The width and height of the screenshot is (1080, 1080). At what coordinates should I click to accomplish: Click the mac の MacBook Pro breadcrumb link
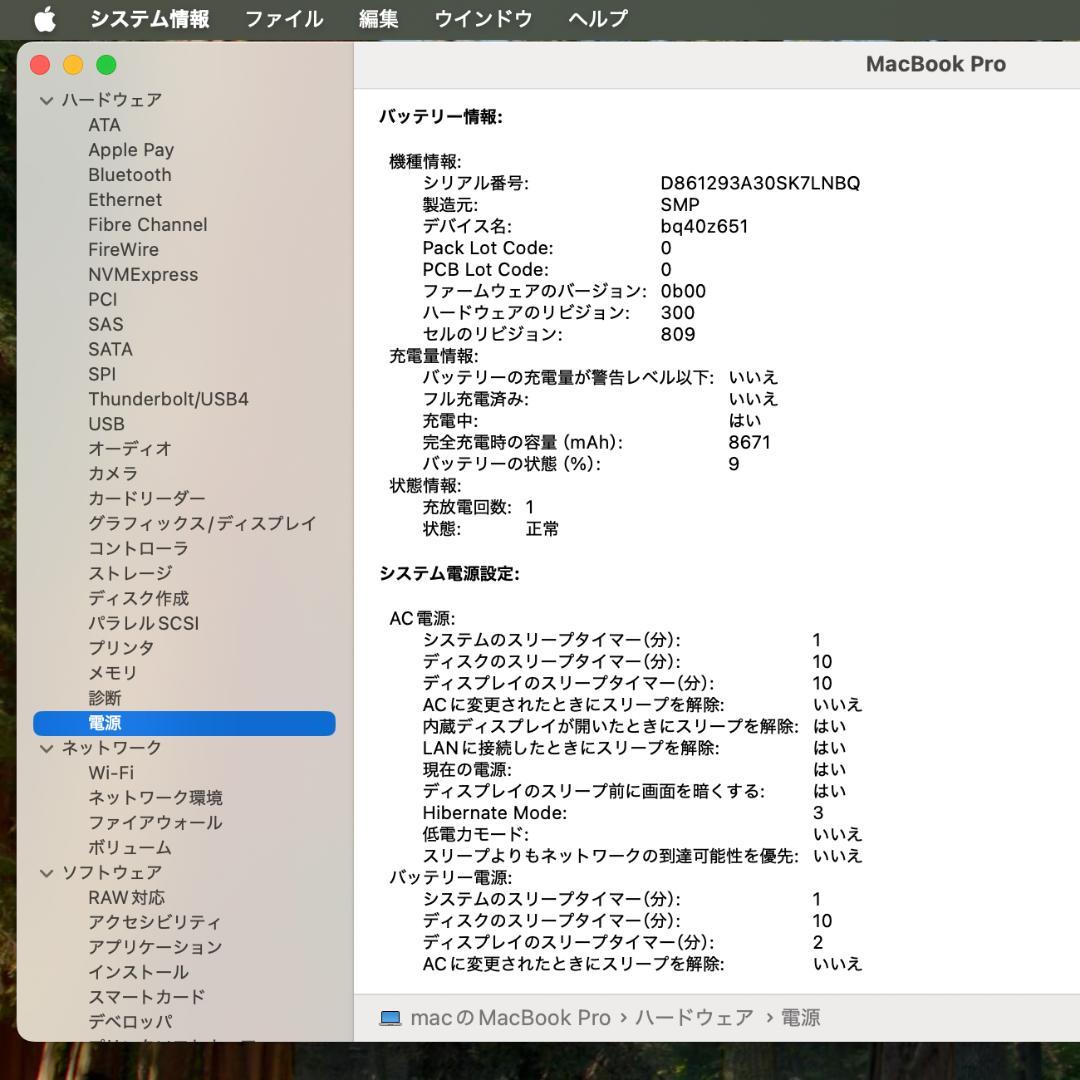510,1017
